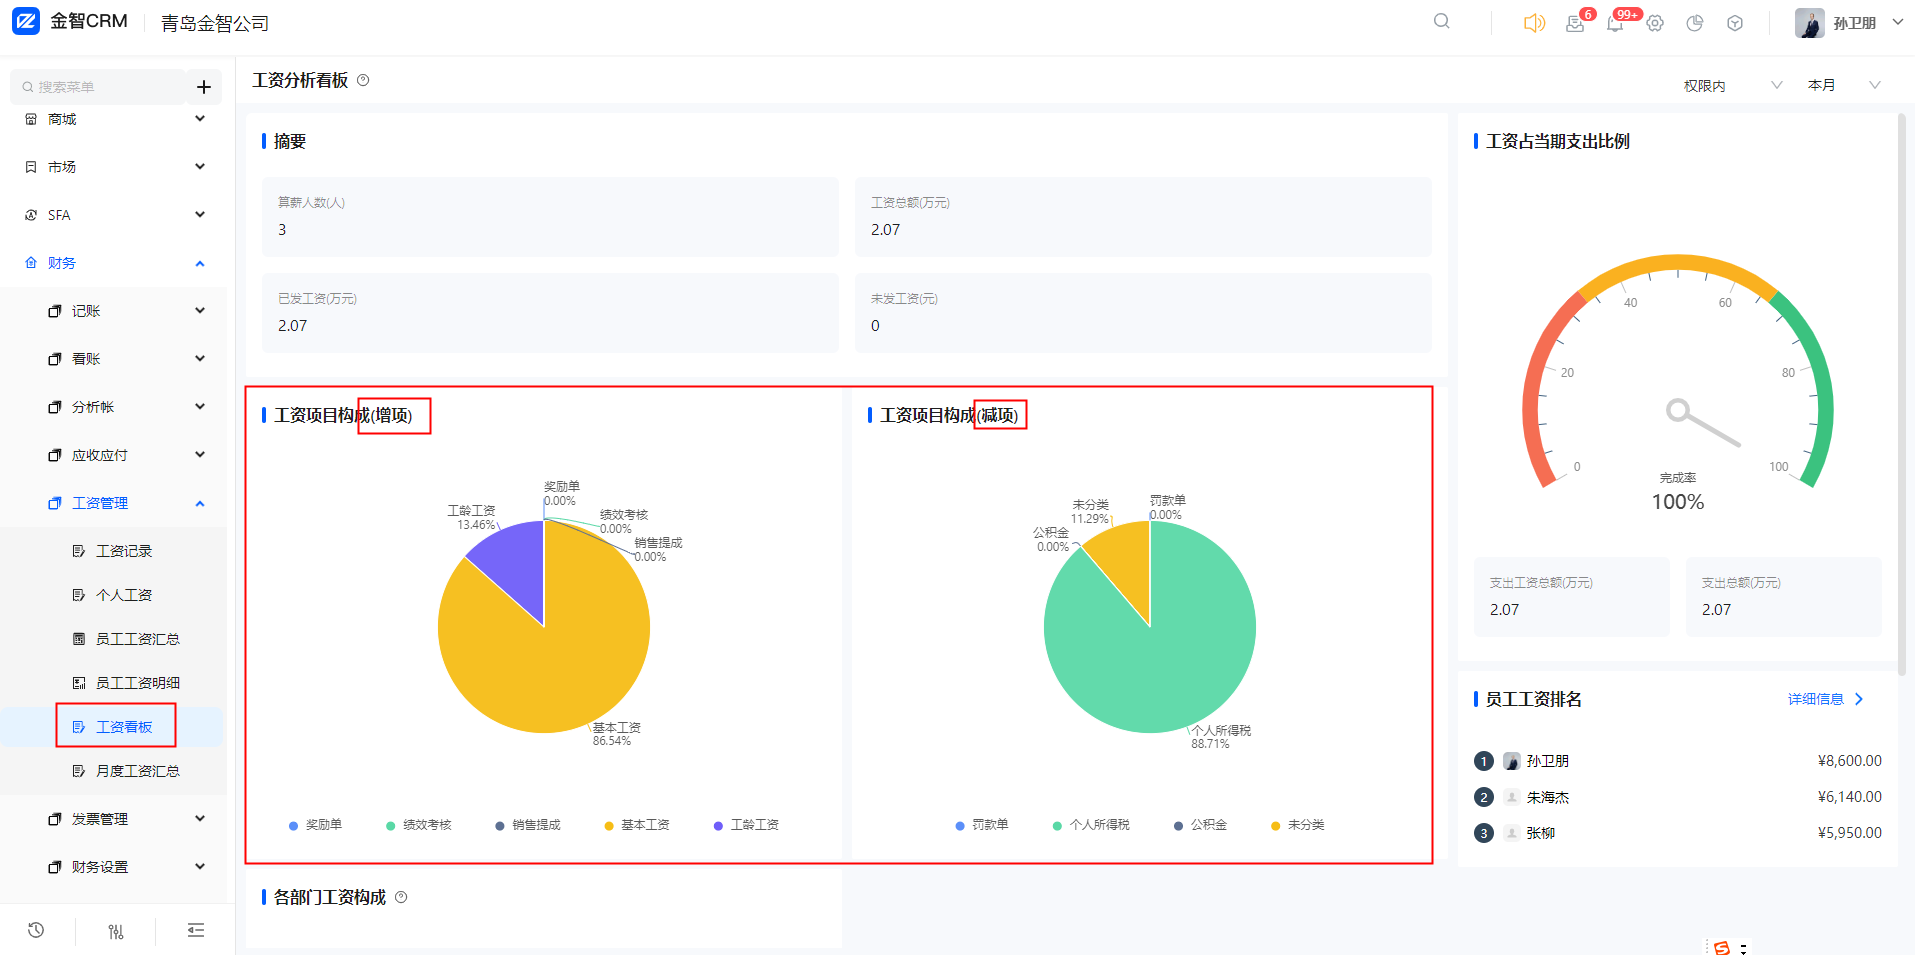The height and width of the screenshot is (955, 1915).
Task: Toggle 基本工资 legend item
Action: (x=637, y=825)
